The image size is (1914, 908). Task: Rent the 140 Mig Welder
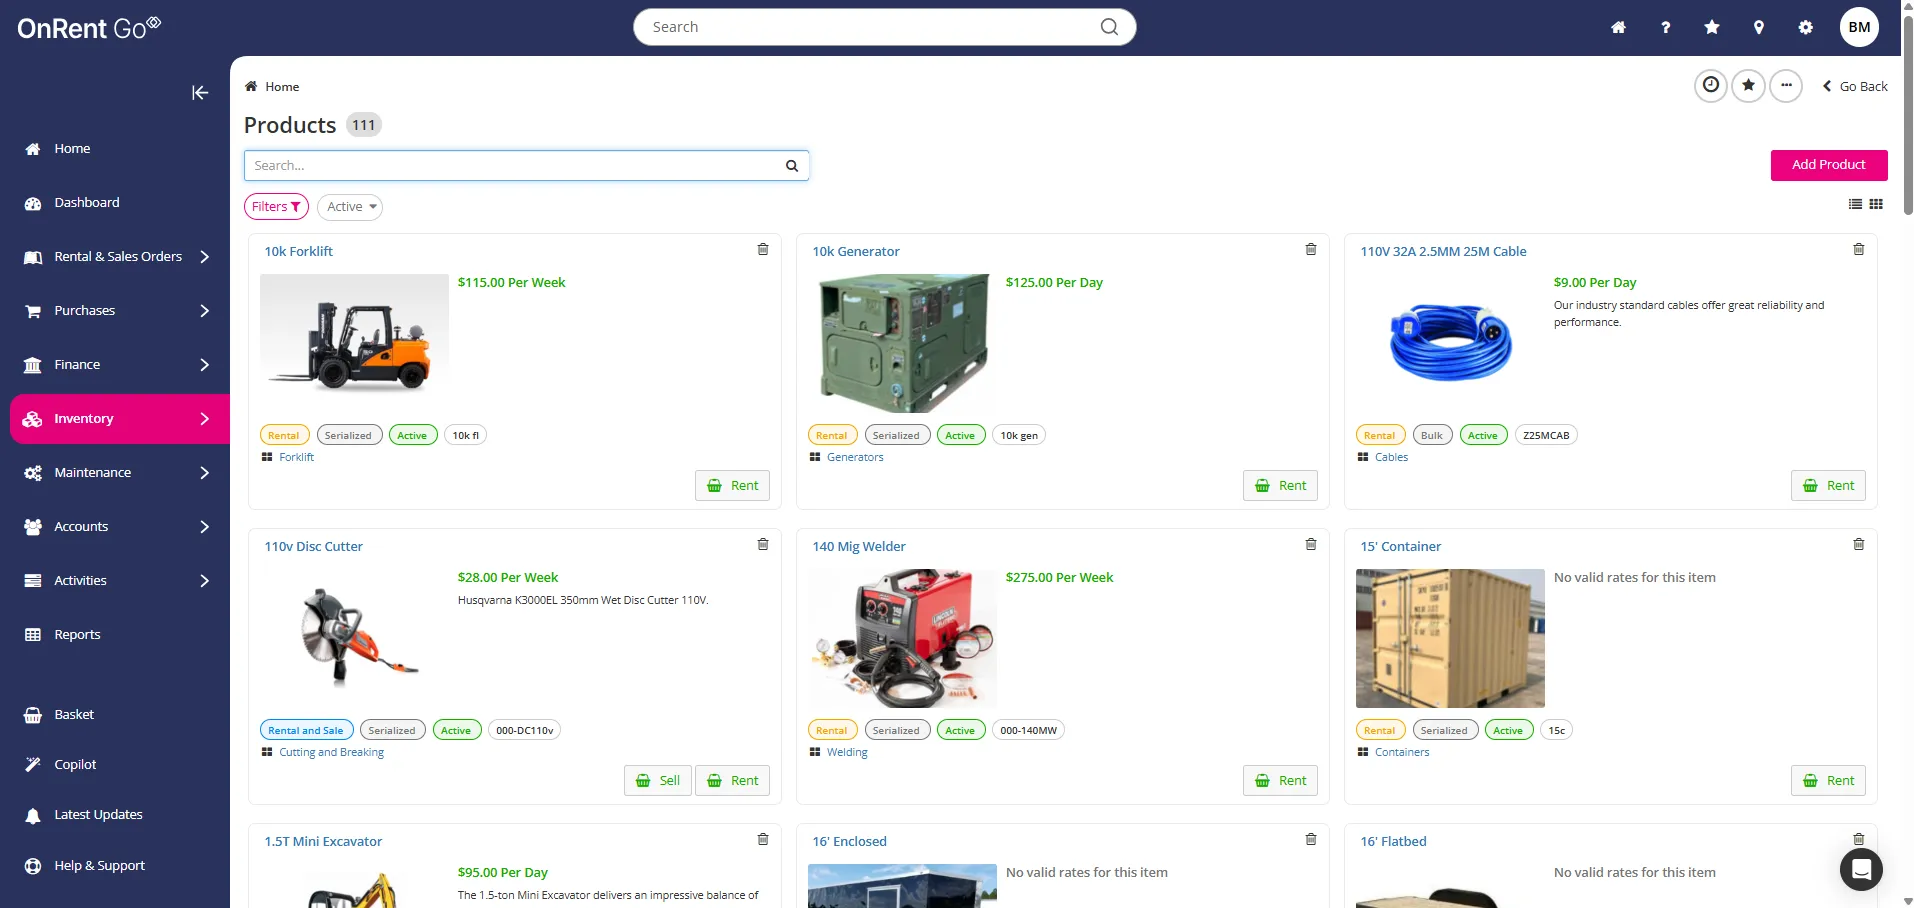(1280, 781)
